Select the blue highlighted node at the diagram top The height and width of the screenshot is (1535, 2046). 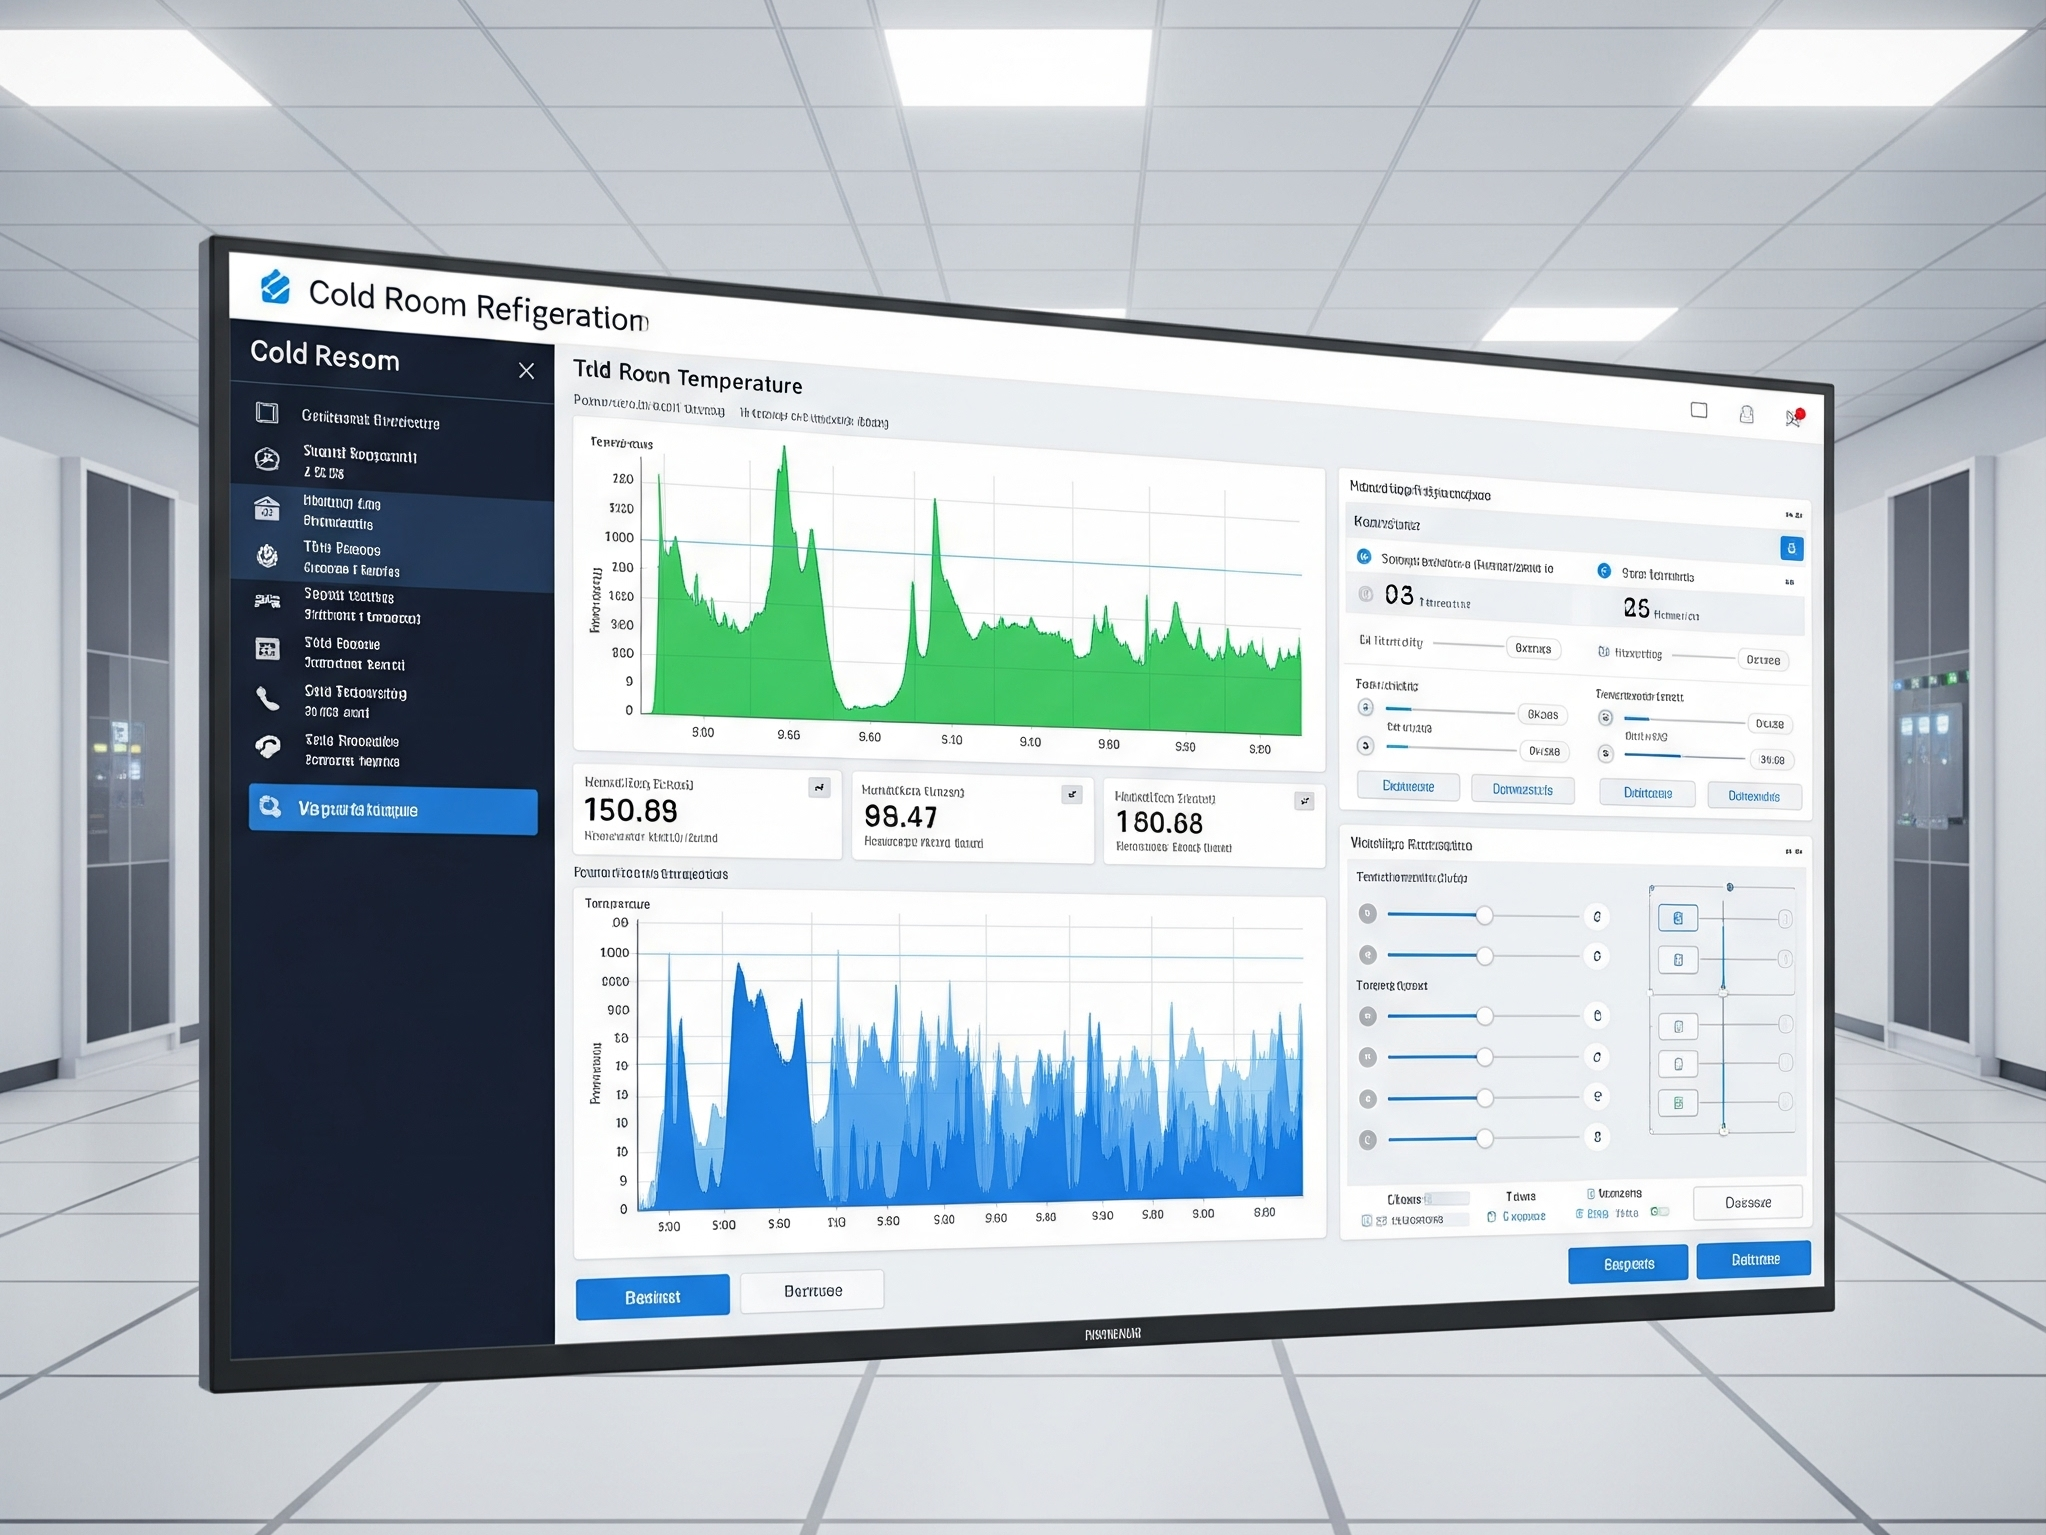(1678, 918)
